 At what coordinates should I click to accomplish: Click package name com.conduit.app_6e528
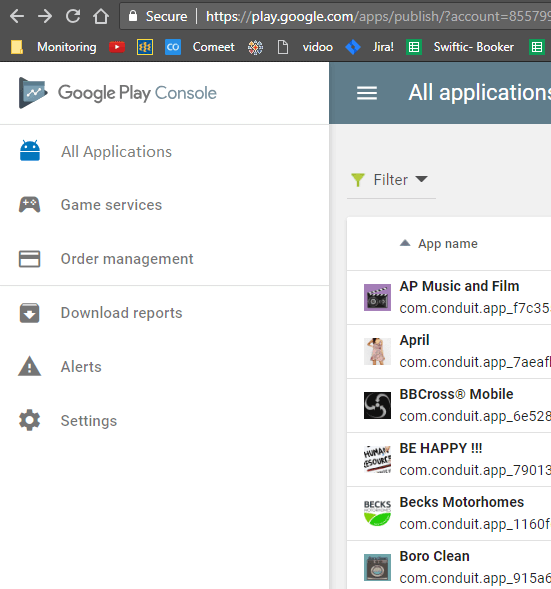coord(475,417)
